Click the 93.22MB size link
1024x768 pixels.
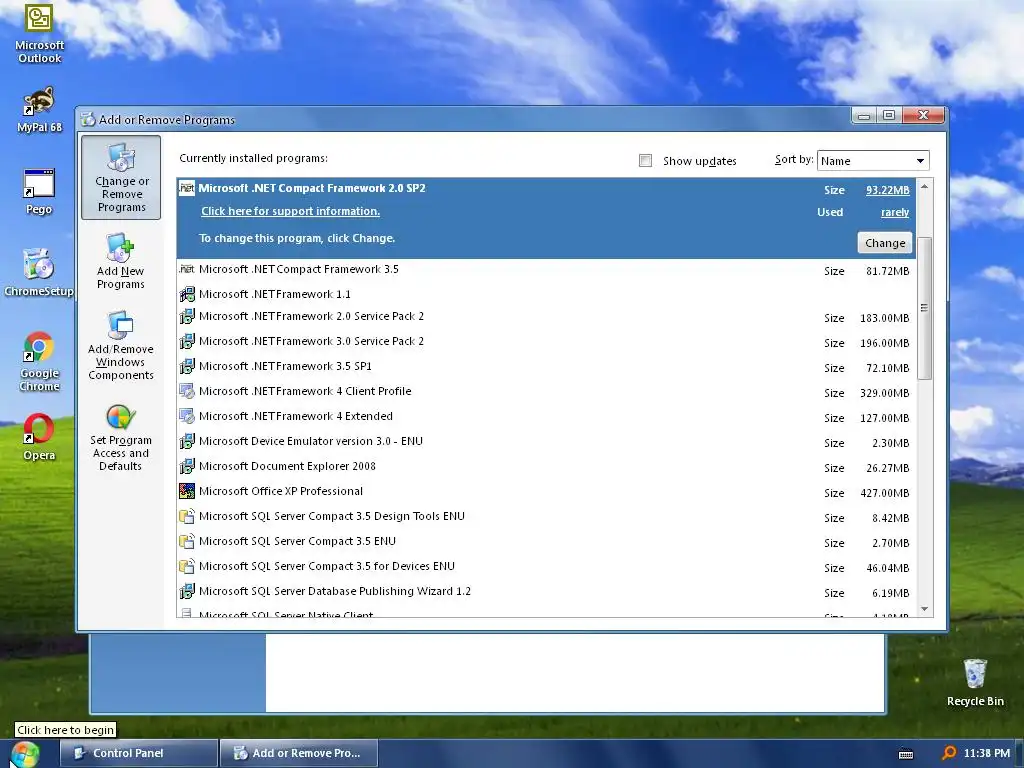point(888,190)
